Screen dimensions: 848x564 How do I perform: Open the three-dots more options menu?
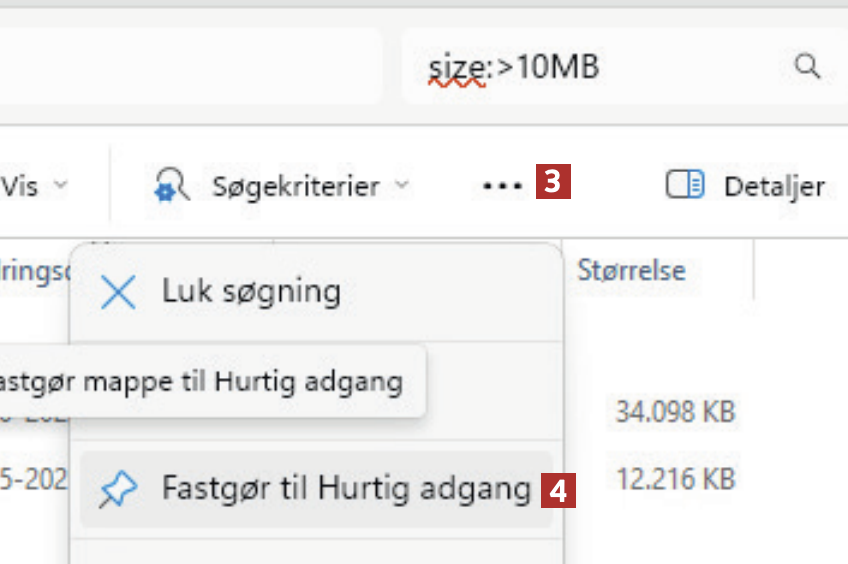point(502,186)
